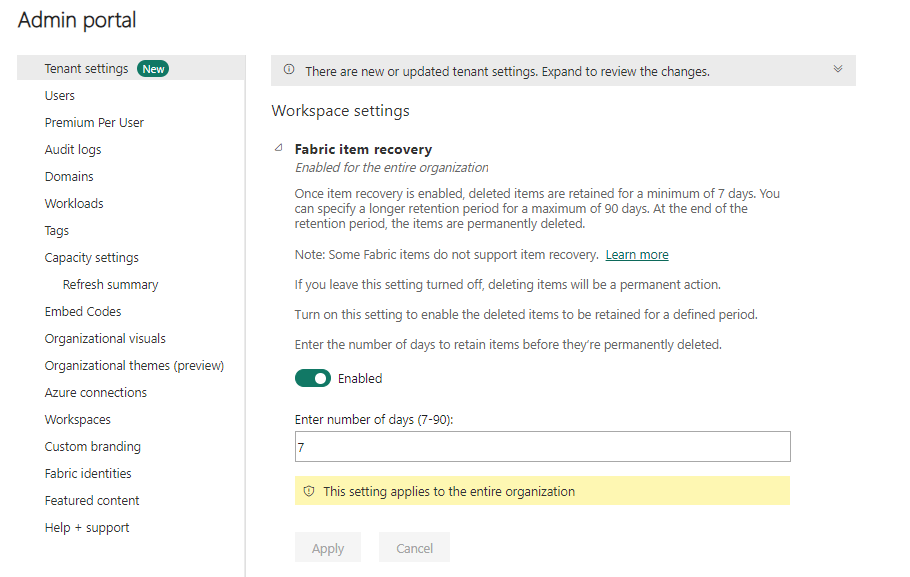The width and height of the screenshot is (910, 577).
Task: Open Organizational visuals page
Action: coord(105,339)
